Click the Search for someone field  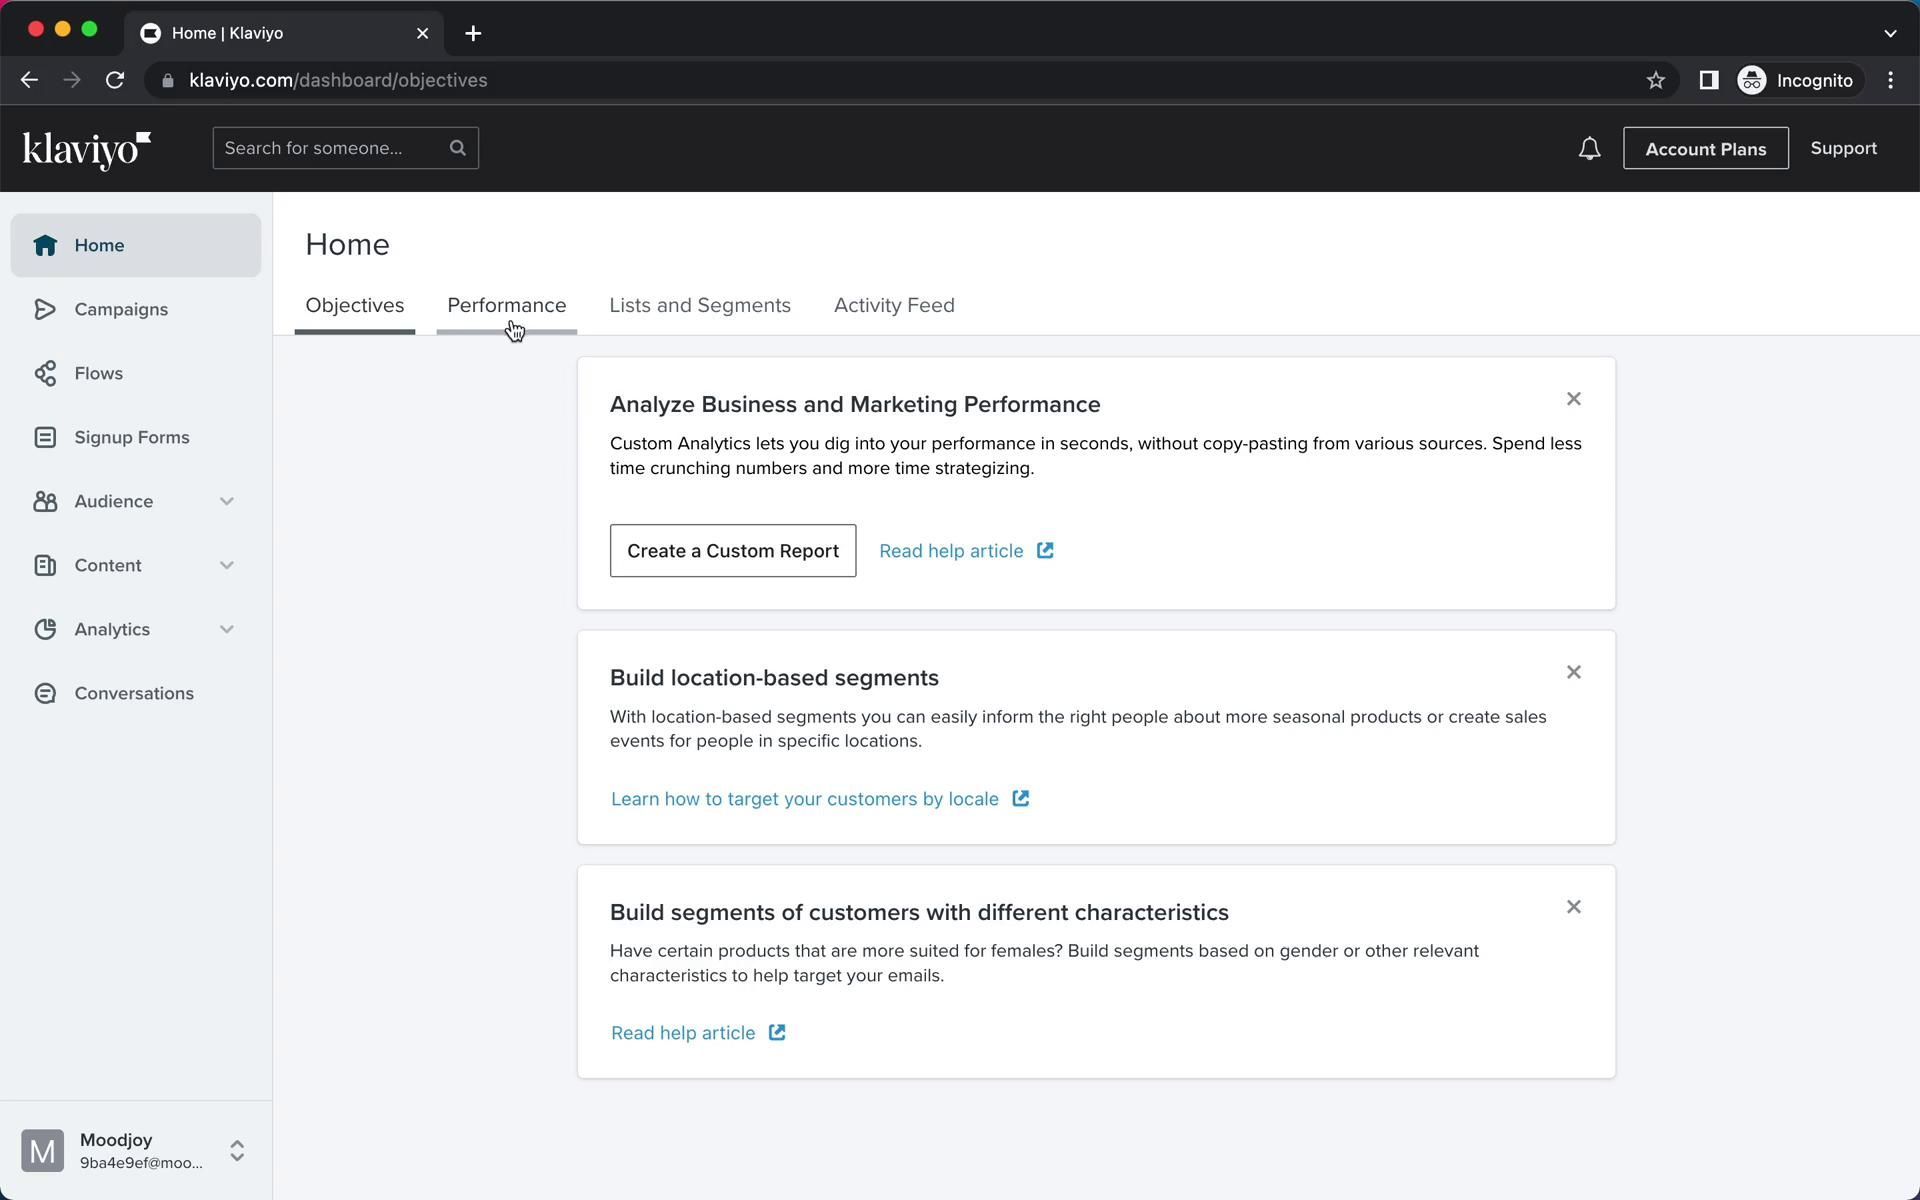click(330, 148)
